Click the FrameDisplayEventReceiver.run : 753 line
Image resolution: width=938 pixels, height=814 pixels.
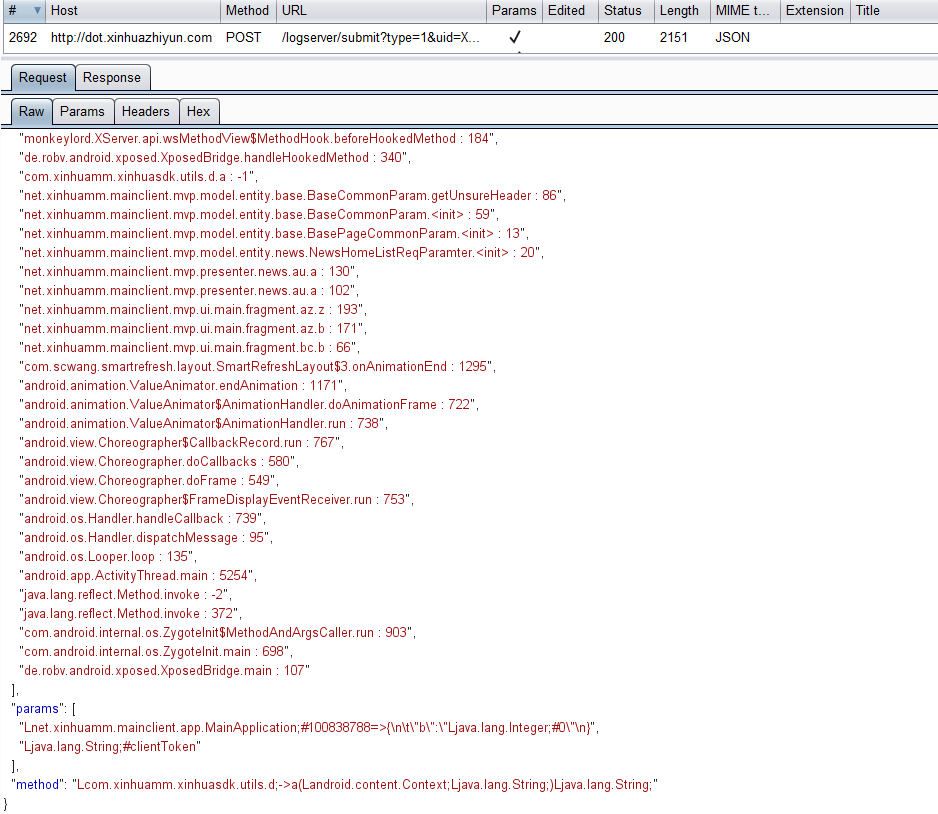point(217,500)
